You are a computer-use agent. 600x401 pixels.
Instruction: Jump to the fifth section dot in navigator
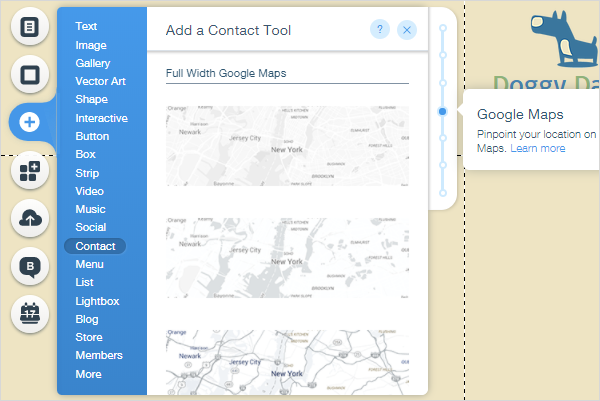pyautogui.click(x=443, y=138)
